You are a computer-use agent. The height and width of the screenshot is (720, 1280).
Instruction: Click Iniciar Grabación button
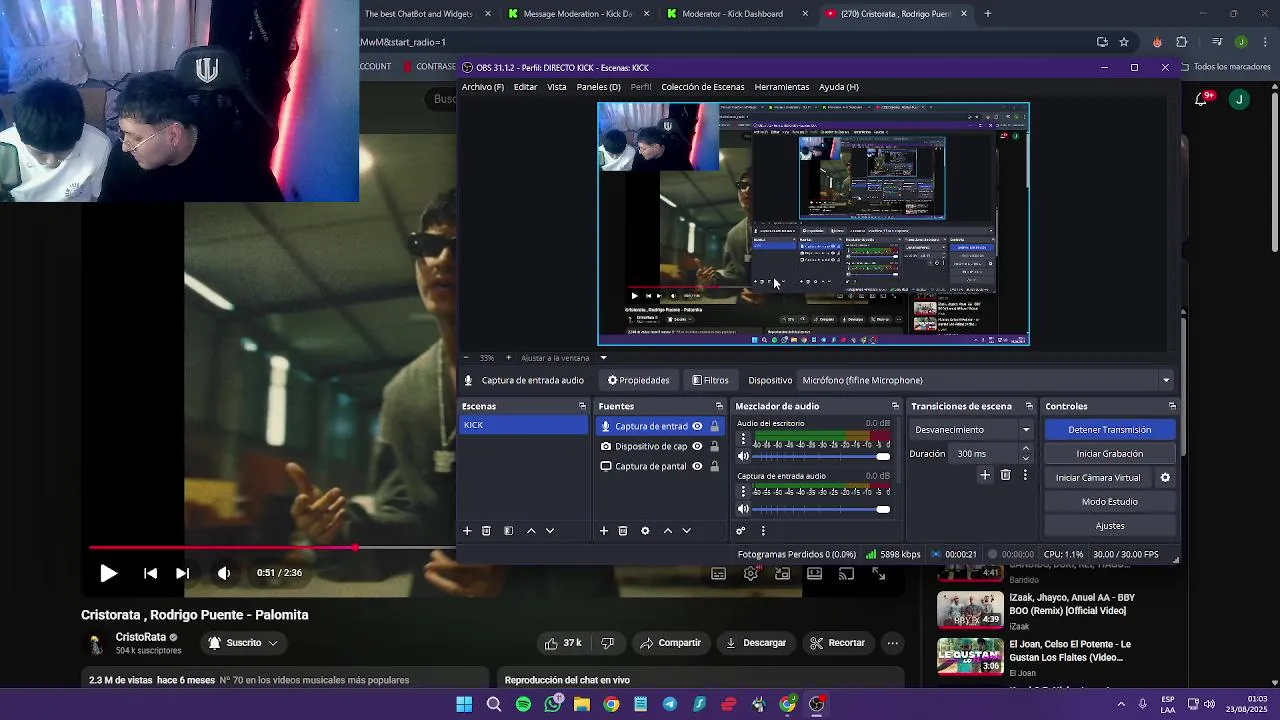(1110, 454)
